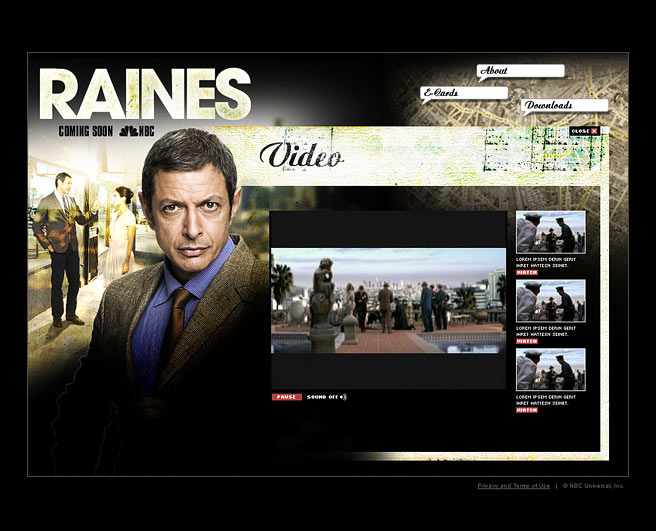Click the first video thumbnail
Image resolution: width=656 pixels, height=531 pixels.
click(x=551, y=232)
